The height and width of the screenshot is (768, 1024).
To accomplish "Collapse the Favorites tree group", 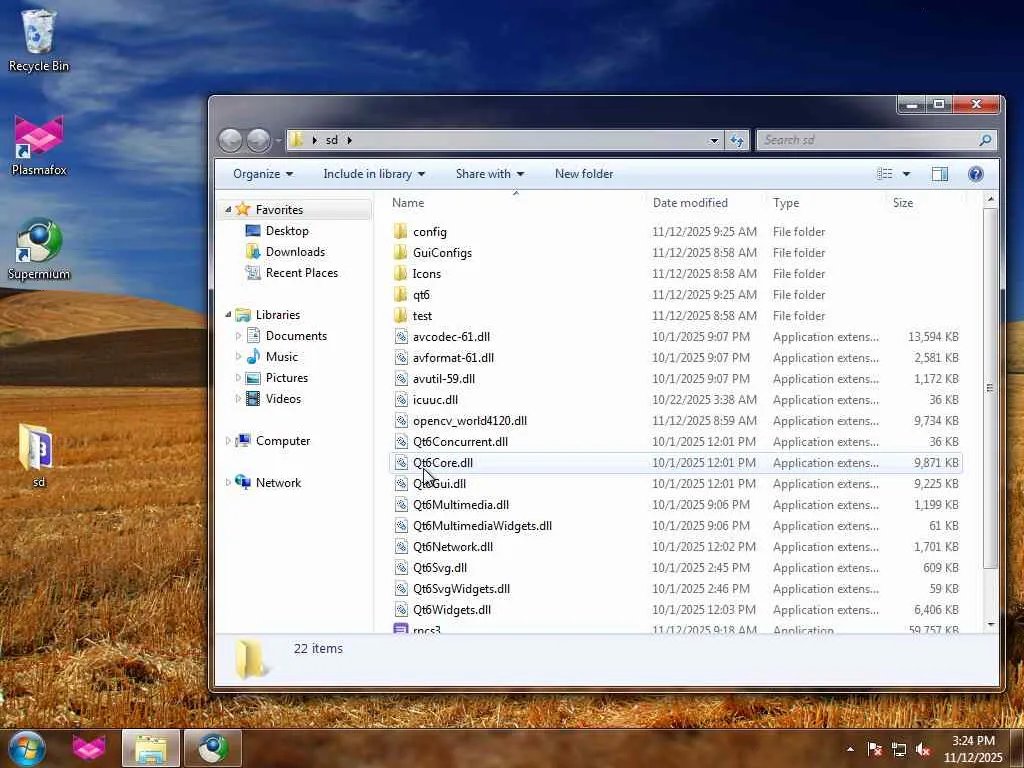I will [228, 210].
